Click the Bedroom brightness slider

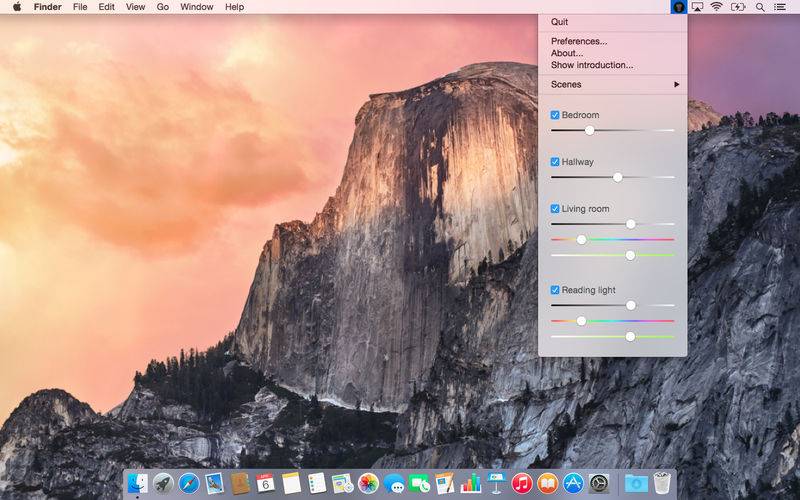(x=613, y=131)
